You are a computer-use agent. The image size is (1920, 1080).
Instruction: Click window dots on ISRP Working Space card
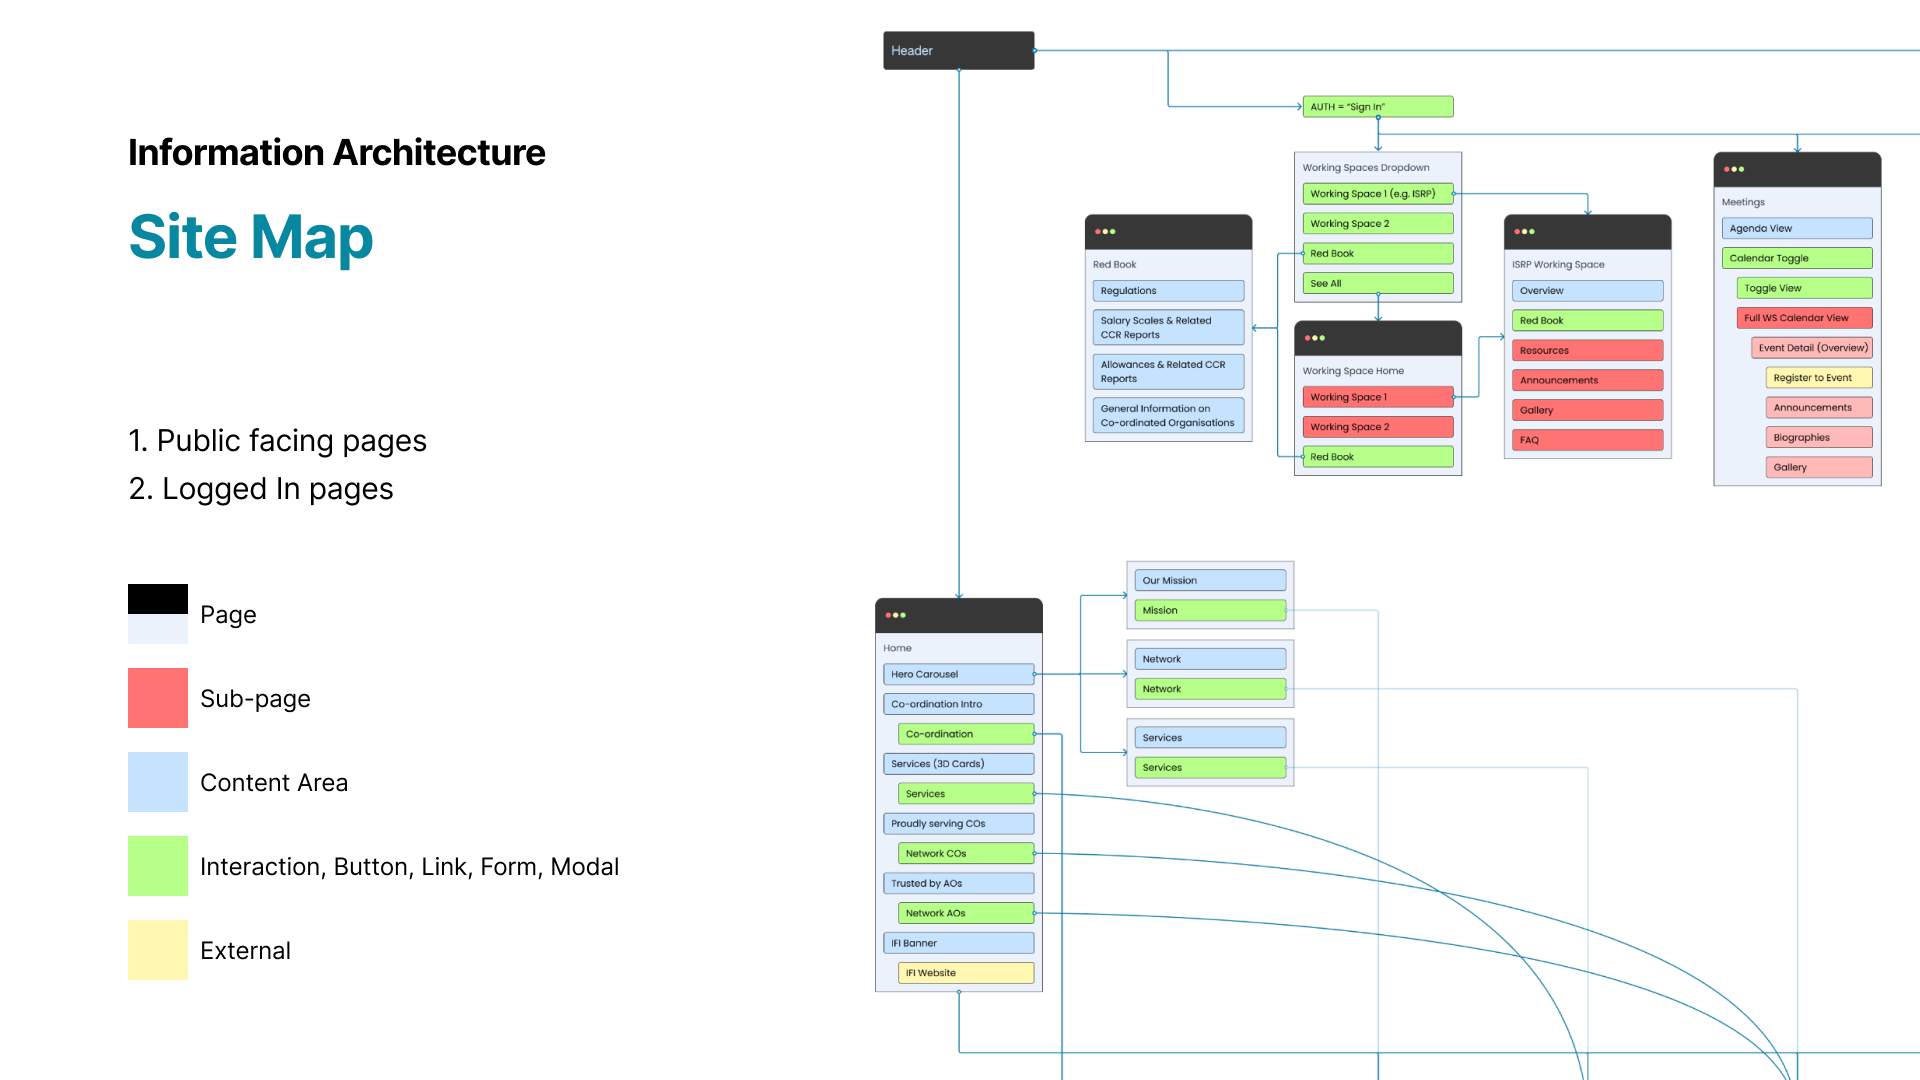pos(1524,231)
